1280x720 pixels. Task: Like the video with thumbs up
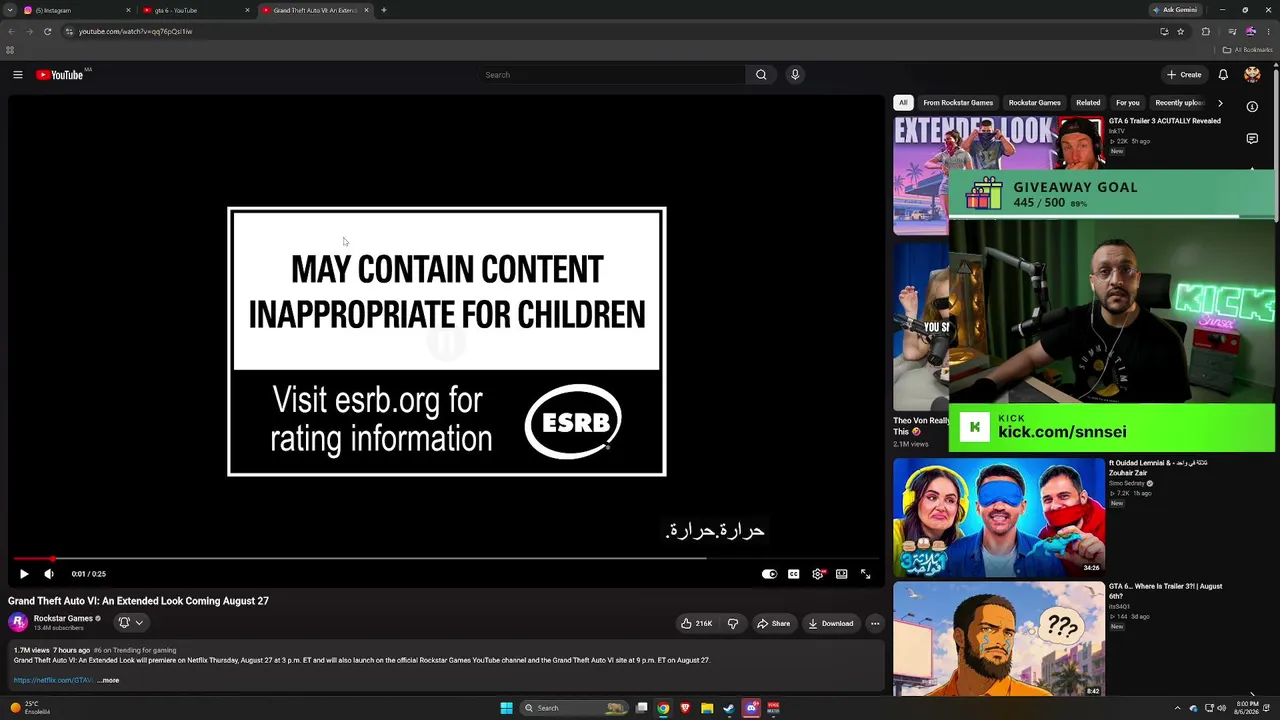pos(696,624)
